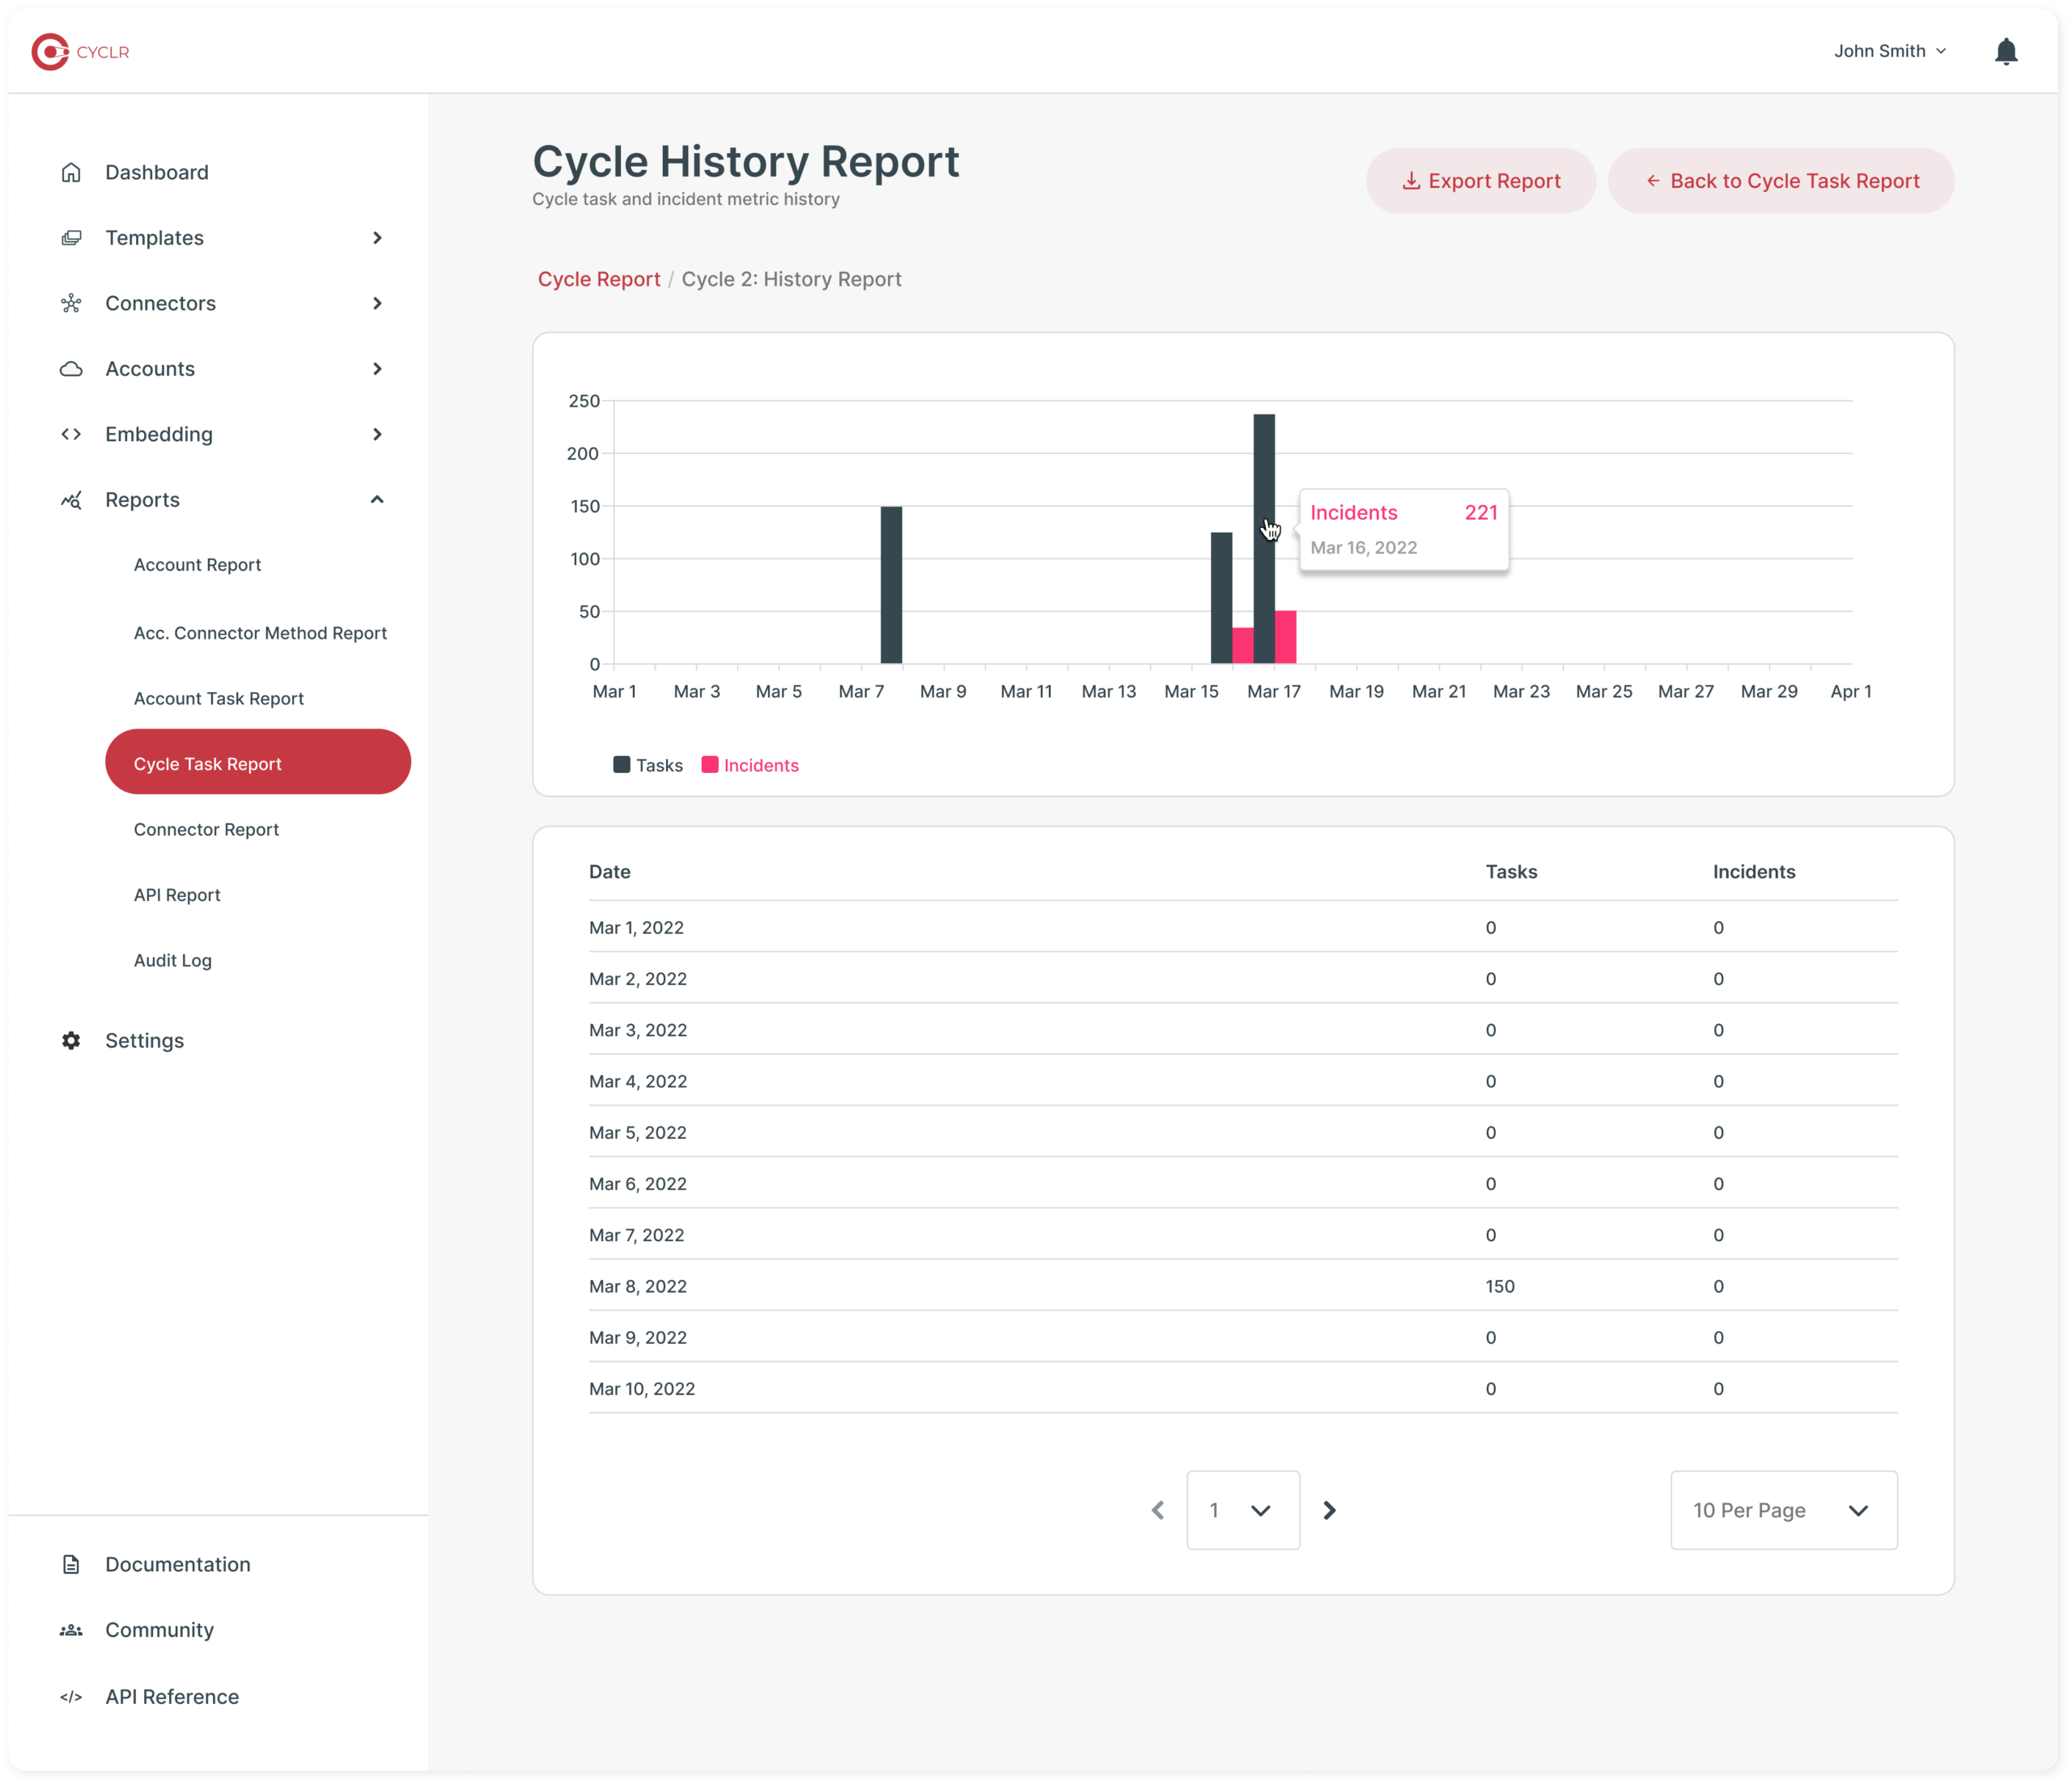Click the tall Mar 16 tasks bar

(1264, 539)
